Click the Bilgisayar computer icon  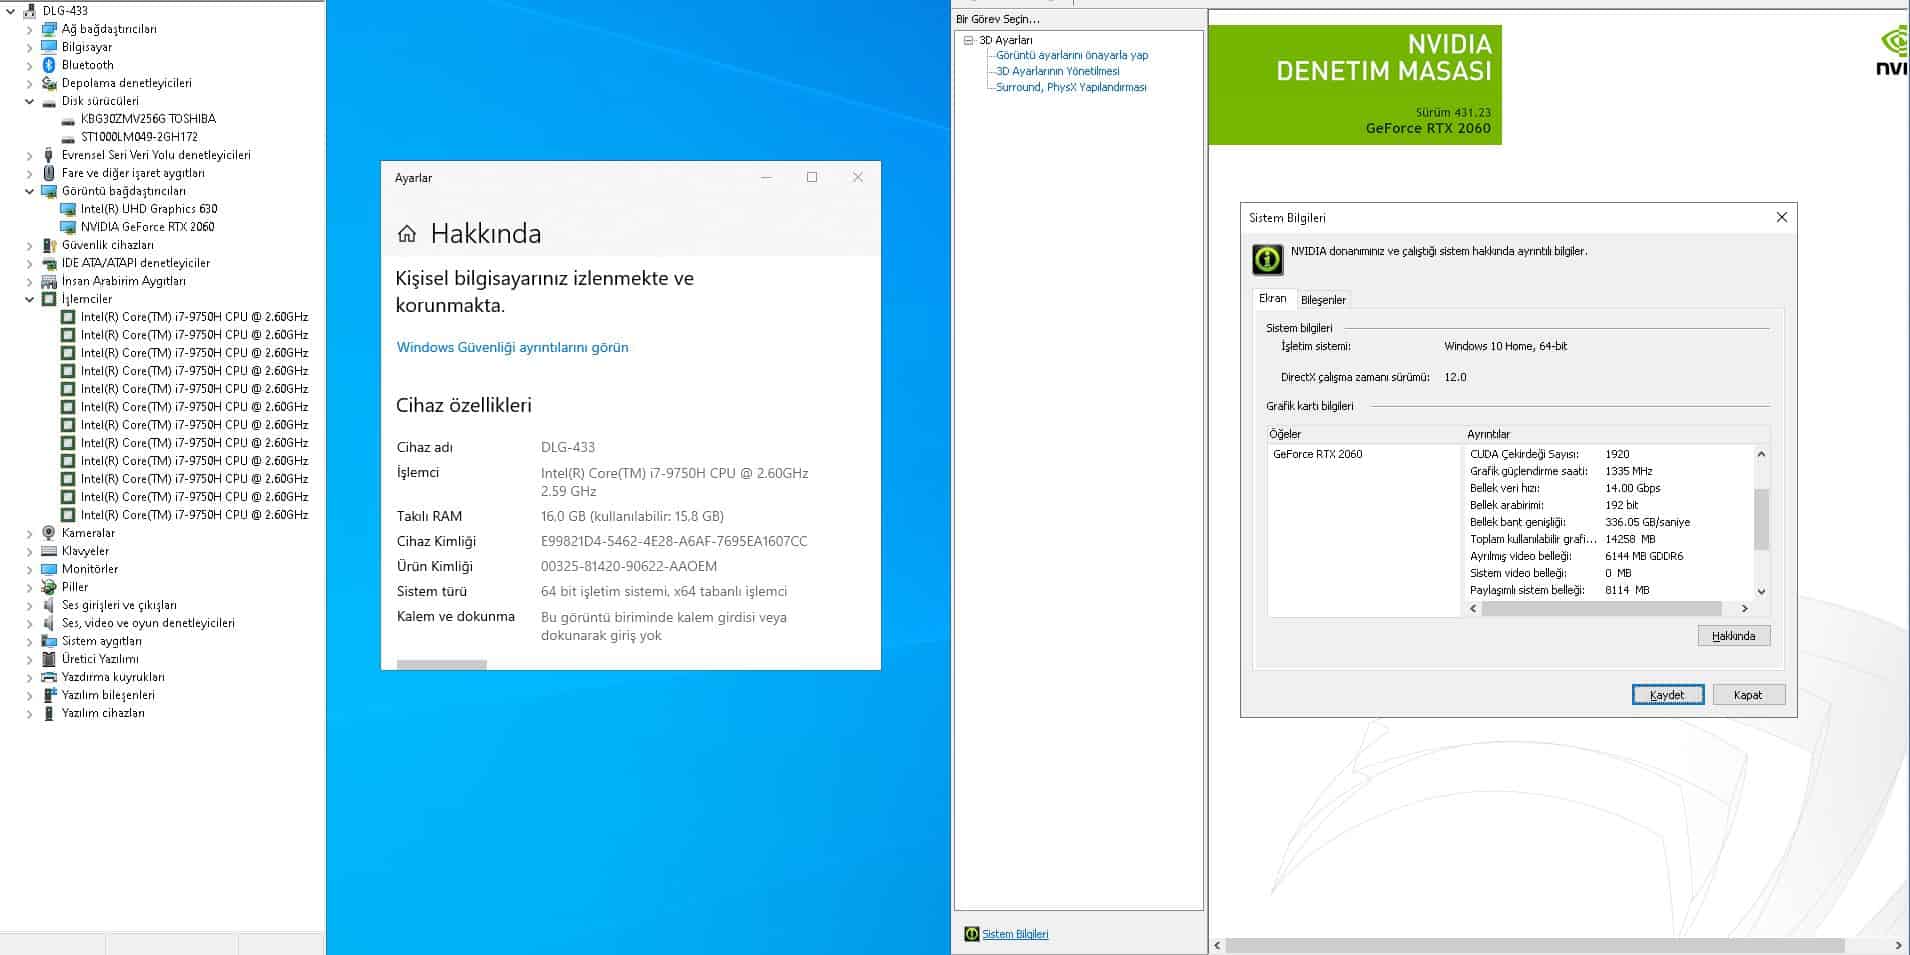tap(49, 47)
